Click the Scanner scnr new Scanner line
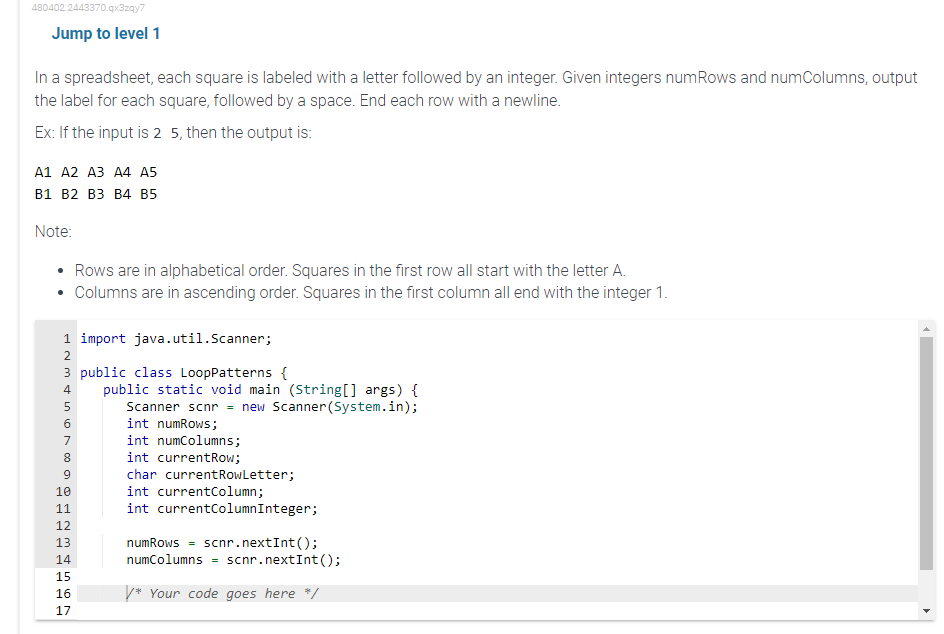The height and width of the screenshot is (634, 944). 270,406
